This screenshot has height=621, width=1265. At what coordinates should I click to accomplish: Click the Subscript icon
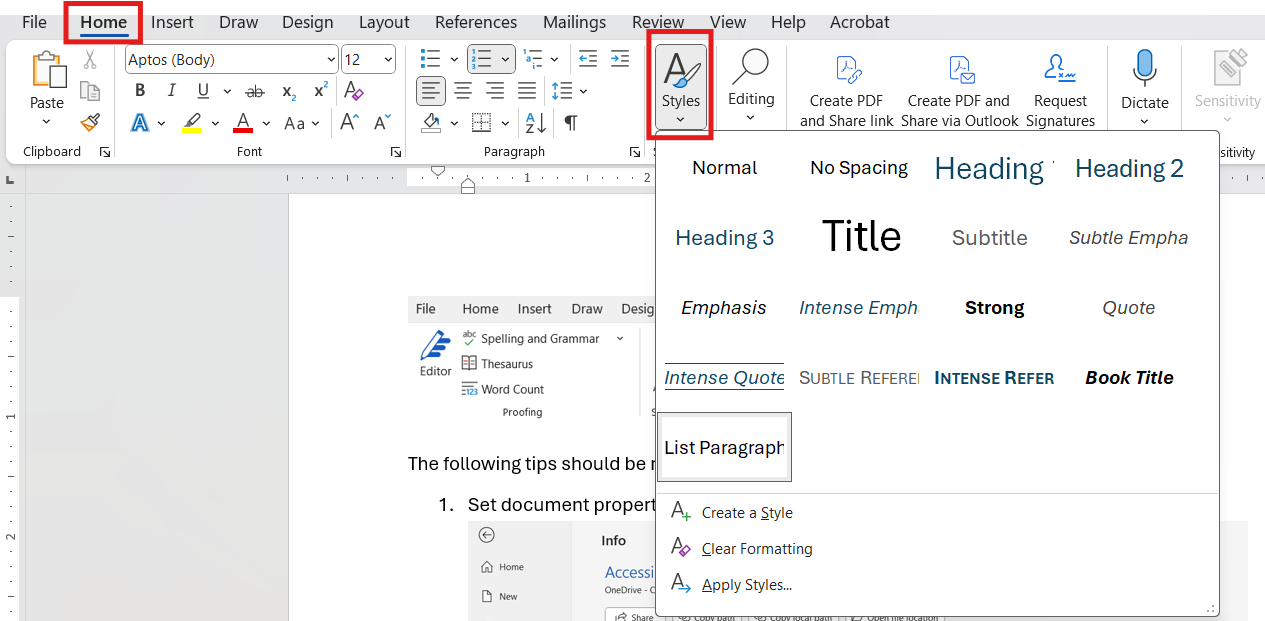pyautogui.click(x=287, y=91)
